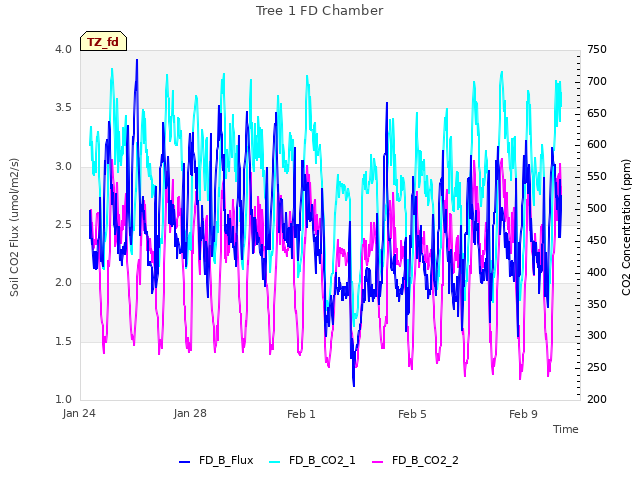The image size is (640, 480).
Task: Toggle the FD_B_Flux legend entry
Action: (x=216, y=461)
